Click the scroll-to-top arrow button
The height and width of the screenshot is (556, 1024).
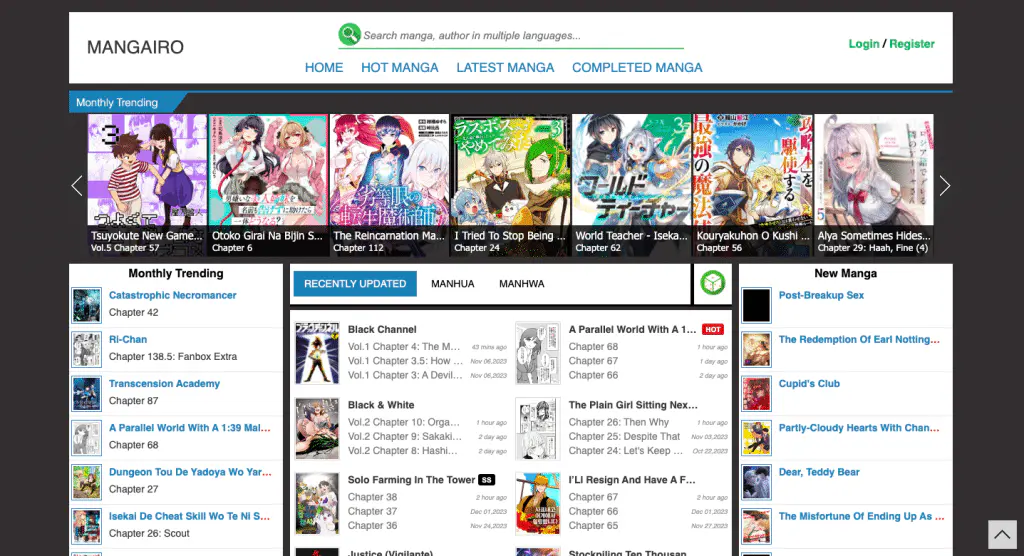pyautogui.click(x=1002, y=534)
